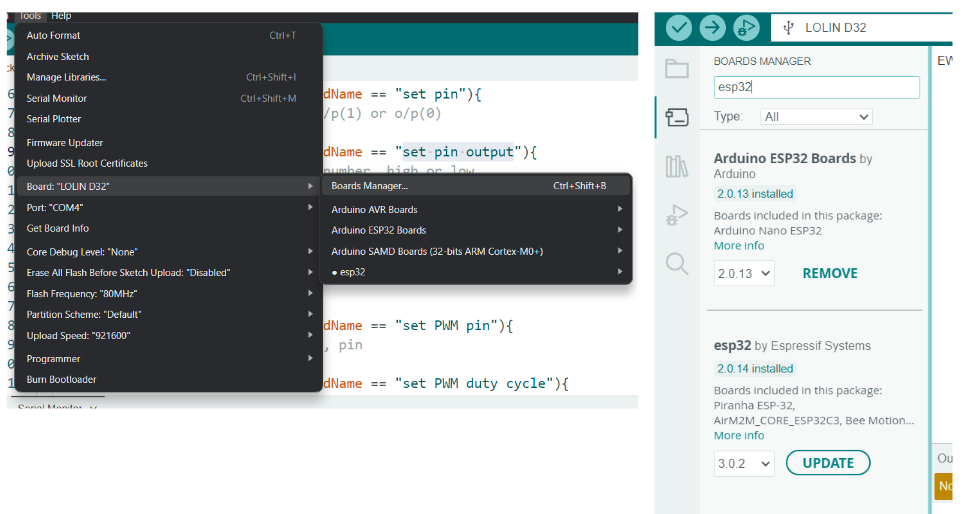Expand the selected esp32 boards submenu
Image resolution: width=968 pixels, height=514 pixels.
pyautogui.click(x=475, y=272)
